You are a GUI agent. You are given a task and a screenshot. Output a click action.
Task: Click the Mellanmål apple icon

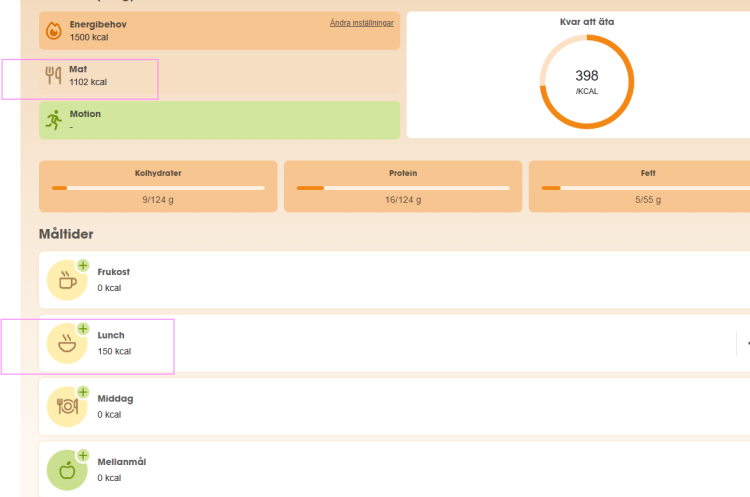(x=67, y=469)
